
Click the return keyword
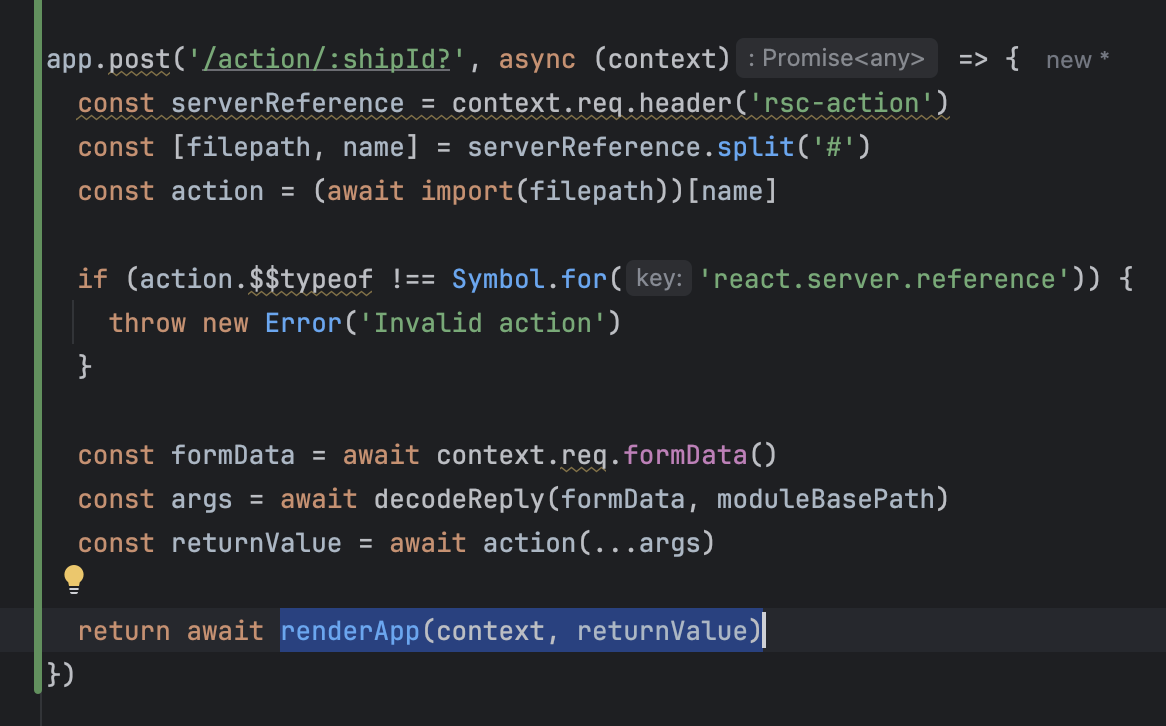[x=124, y=631]
